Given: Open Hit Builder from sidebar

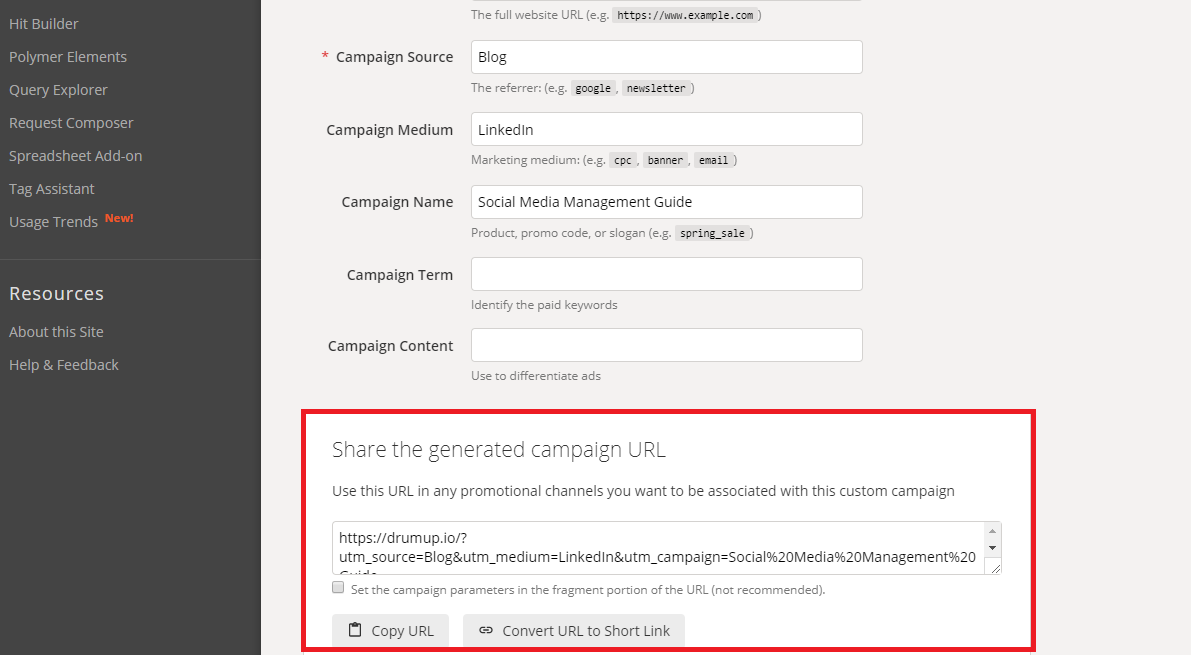Looking at the screenshot, I should pos(43,24).
